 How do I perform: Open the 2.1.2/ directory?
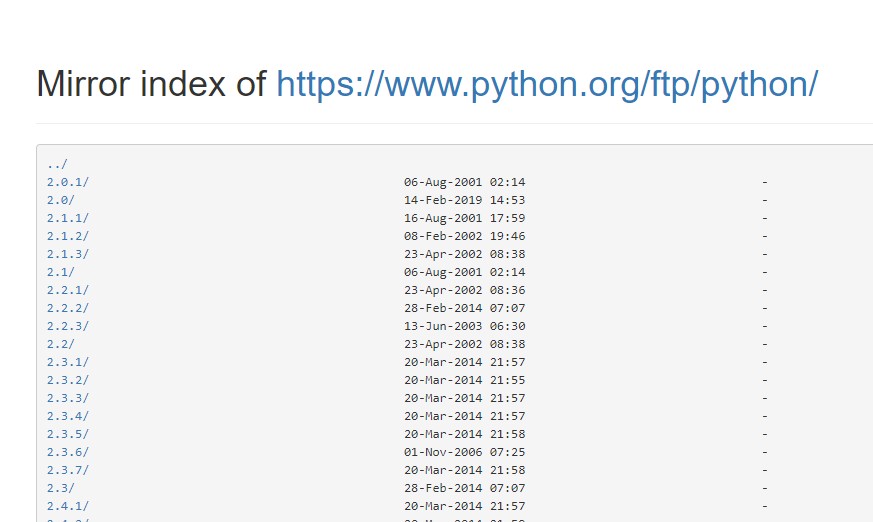tap(68, 236)
